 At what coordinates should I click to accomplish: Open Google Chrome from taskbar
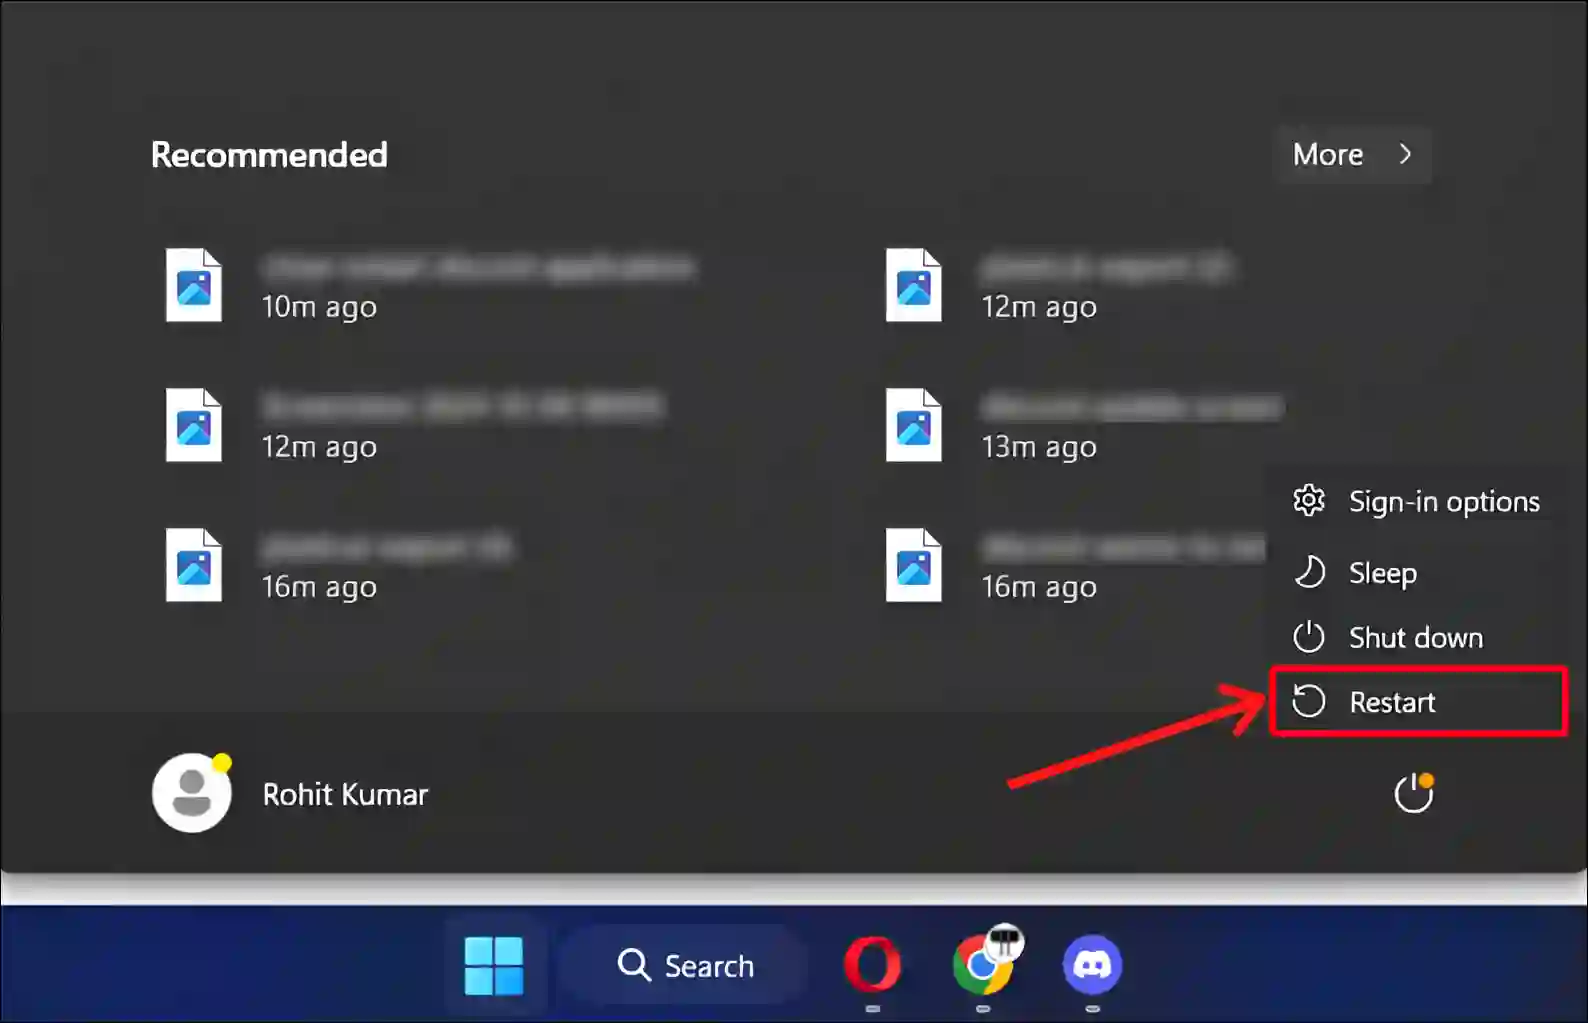(983, 965)
